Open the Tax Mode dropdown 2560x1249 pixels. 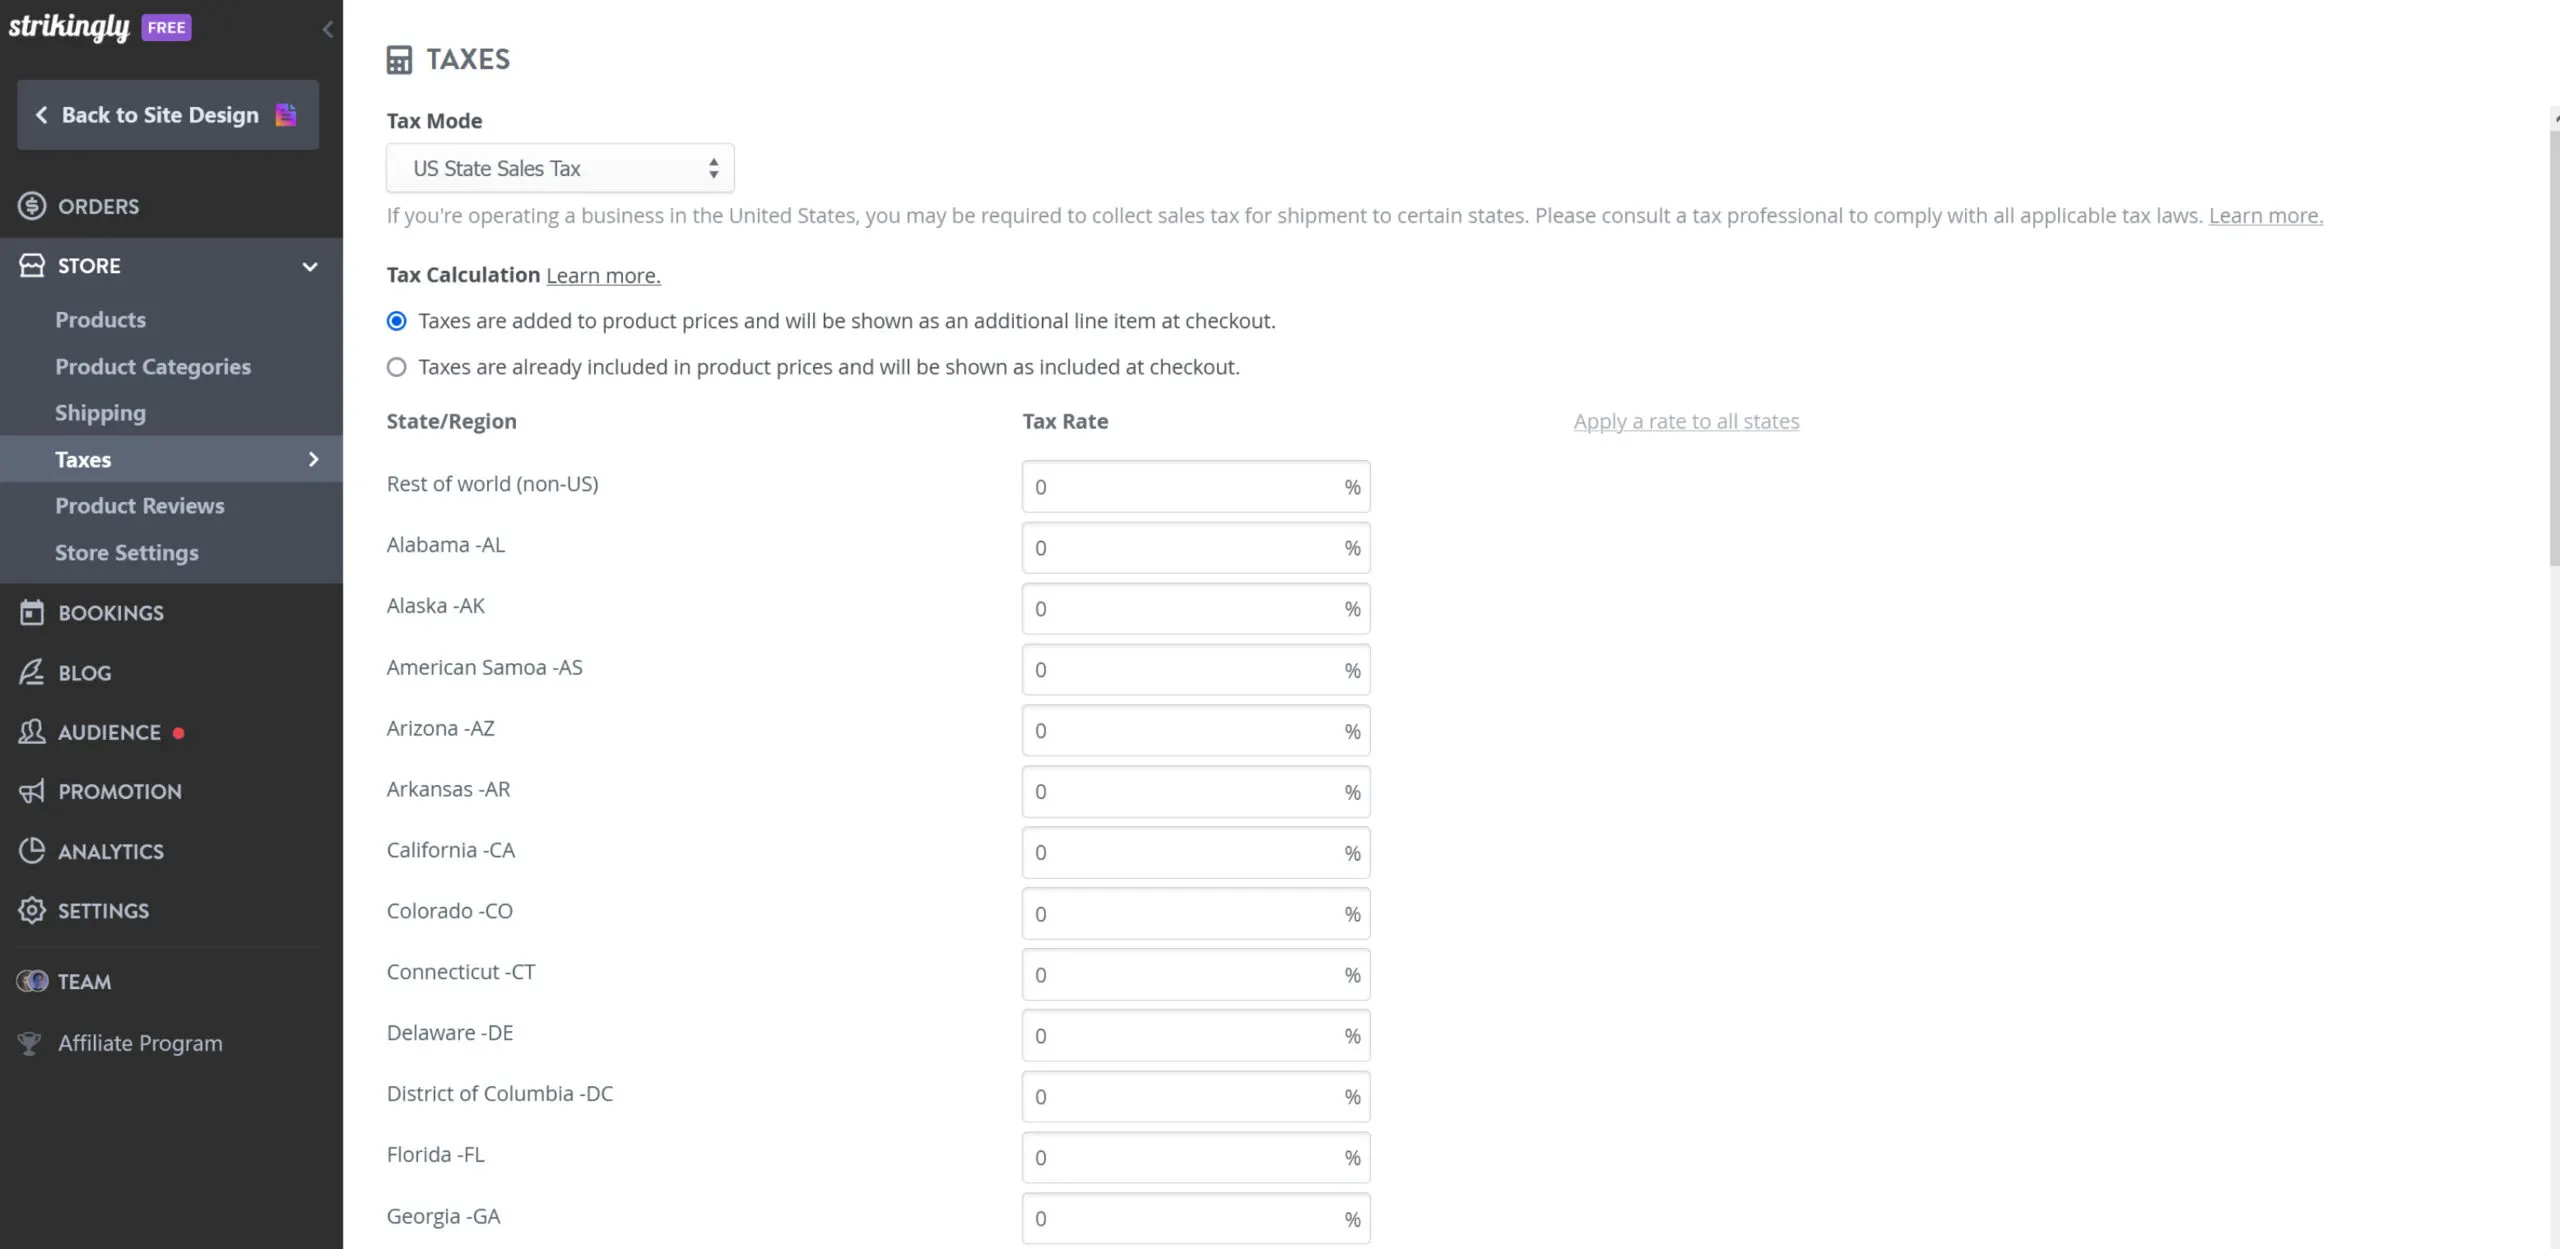pos(559,167)
